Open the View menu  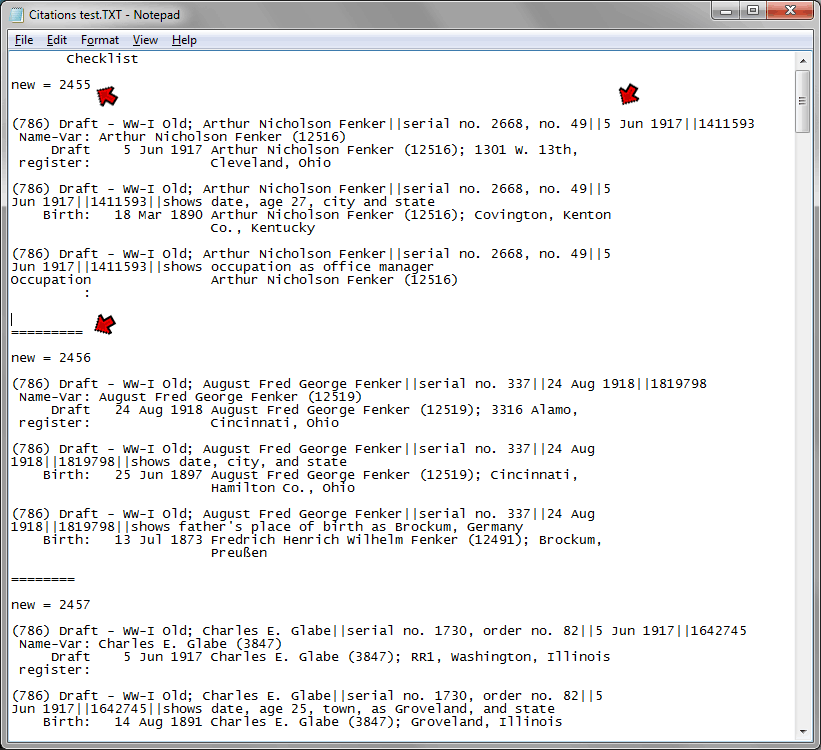(x=145, y=40)
